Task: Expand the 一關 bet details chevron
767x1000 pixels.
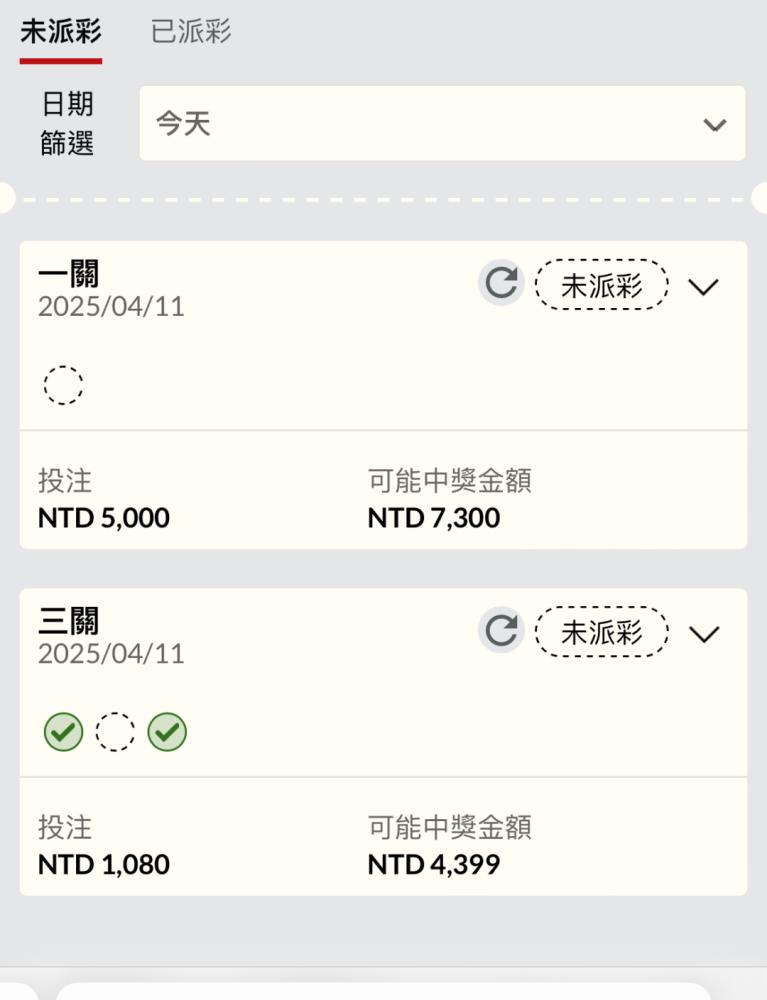Action: click(704, 287)
